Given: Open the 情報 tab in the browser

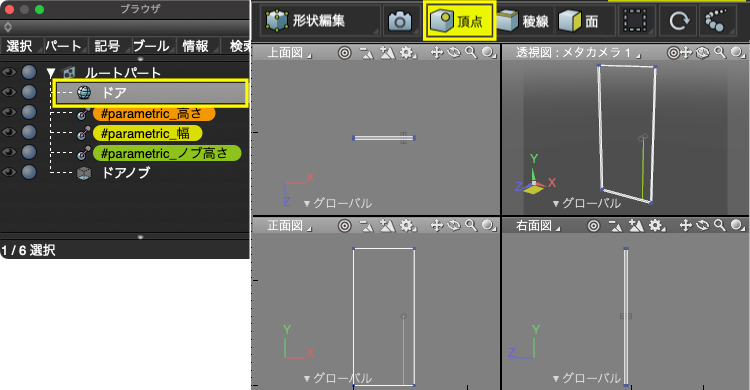Looking at the screenshot, I should point(195,46).
